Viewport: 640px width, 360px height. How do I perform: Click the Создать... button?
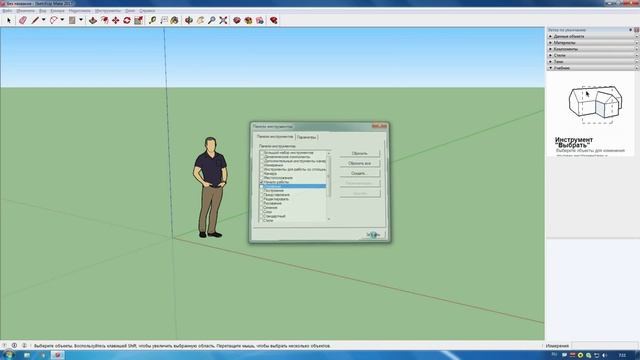click(x=360, y=173)
